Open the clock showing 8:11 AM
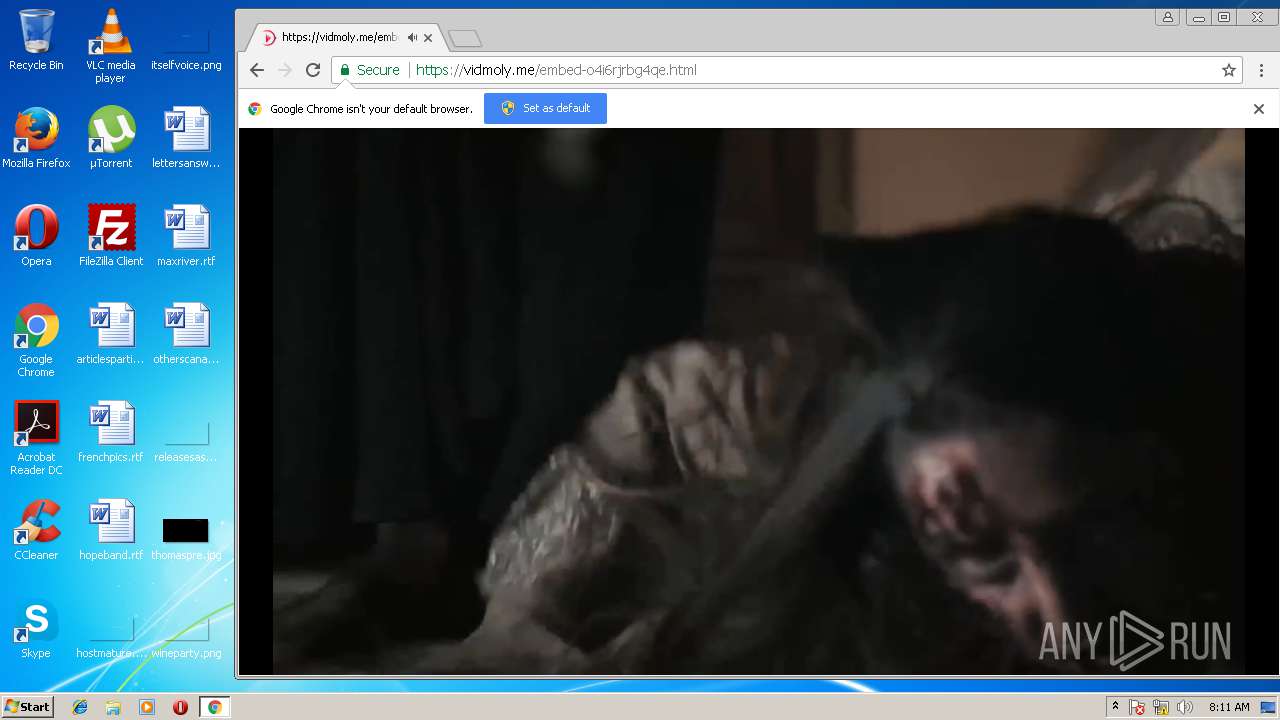The height and width of the screenshot is (720, 1280). tap(1229, 707)
